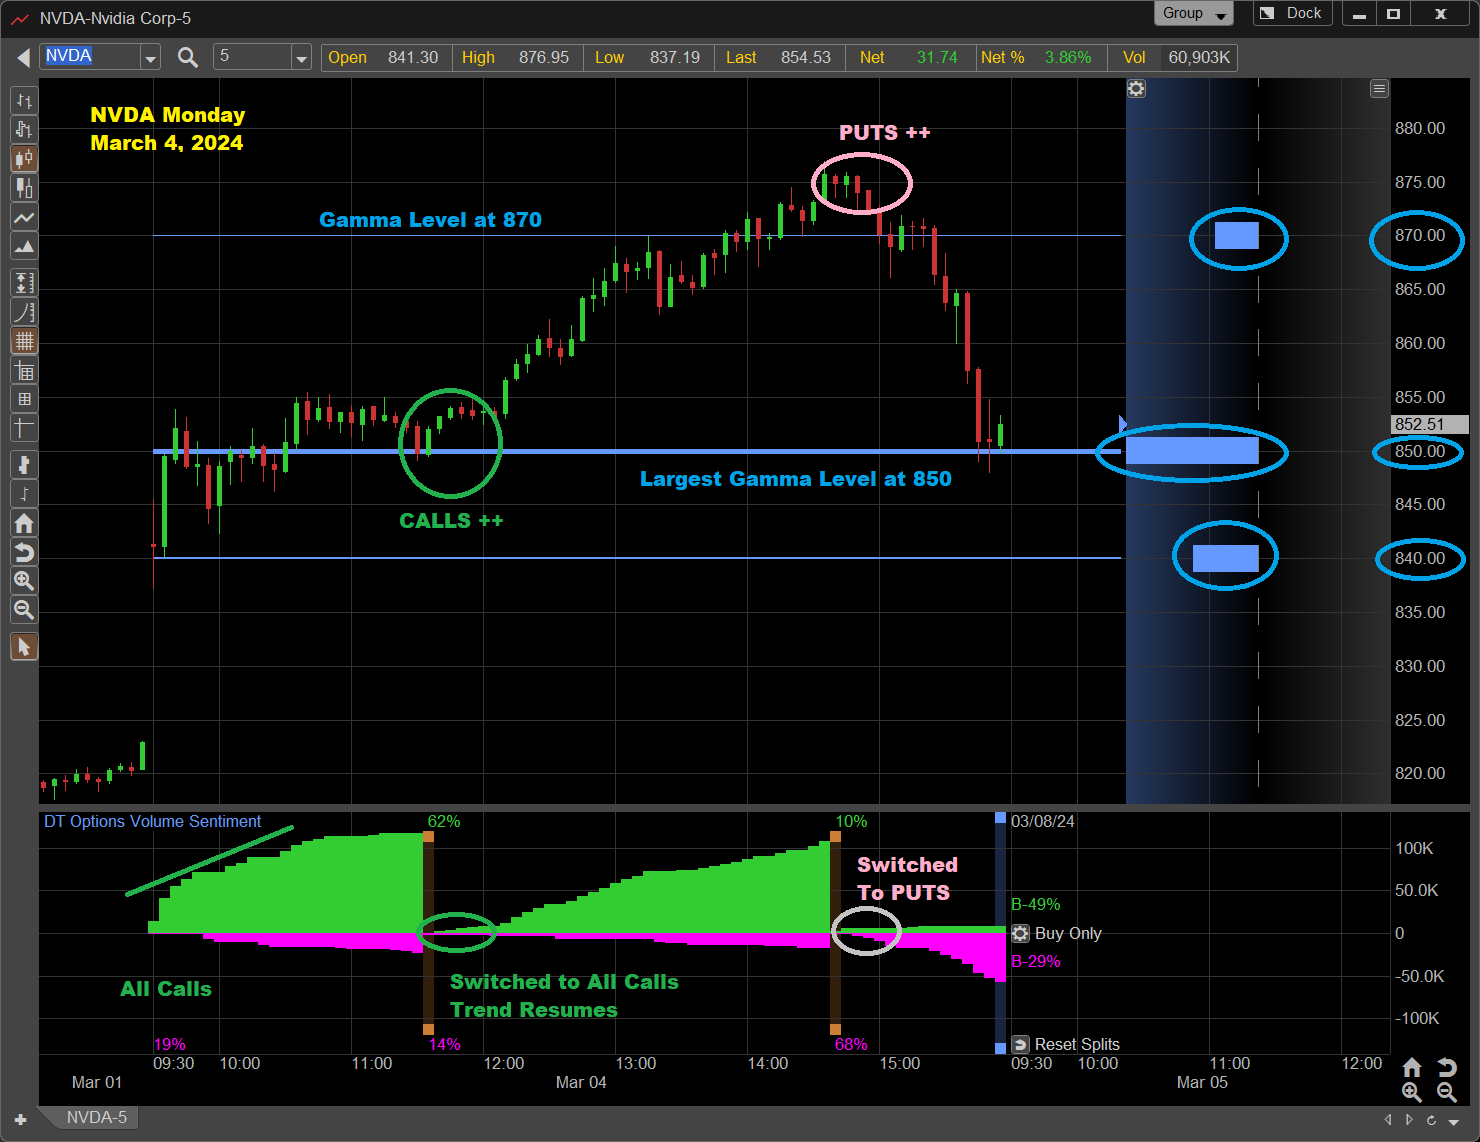Image resolution: width=1480 pixels, height=1142 pixels.
Task: Zoom out using left toolbar magnifier minus
Action: (x=24, y=610)
